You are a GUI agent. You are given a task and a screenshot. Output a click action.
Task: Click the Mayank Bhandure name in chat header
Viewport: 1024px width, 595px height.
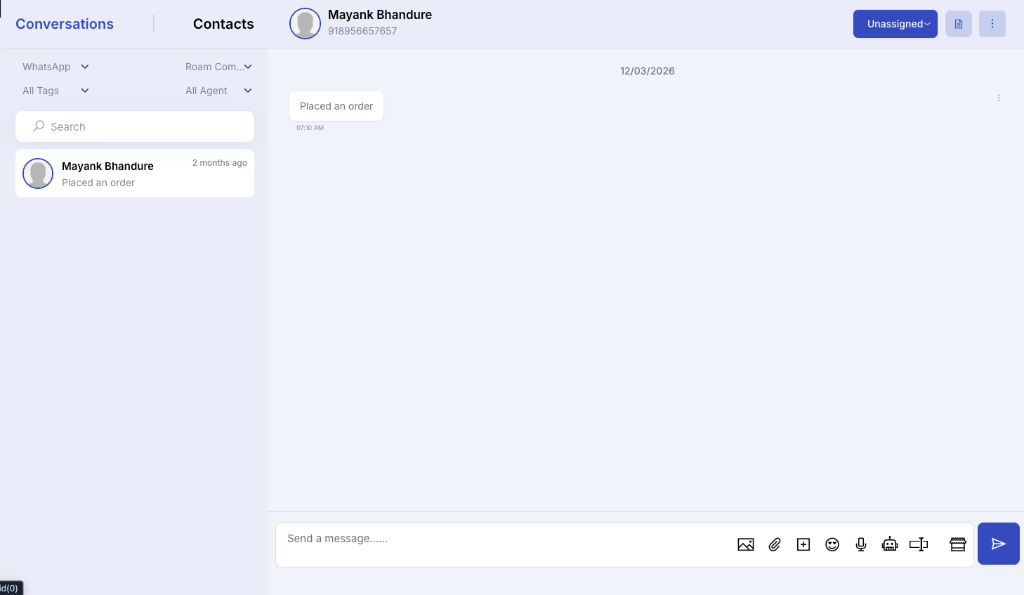click(x=379, y=14)
